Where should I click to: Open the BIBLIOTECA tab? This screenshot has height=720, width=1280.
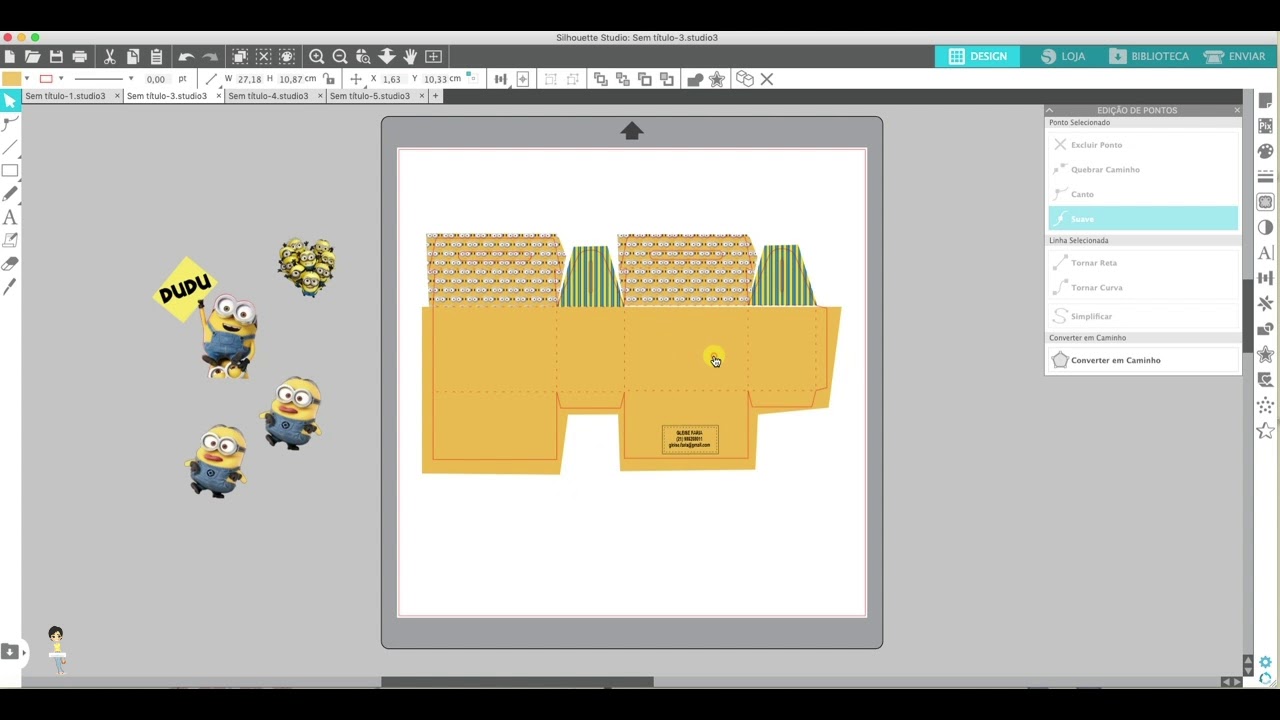pyautogui.click(x=1148, y=56)
